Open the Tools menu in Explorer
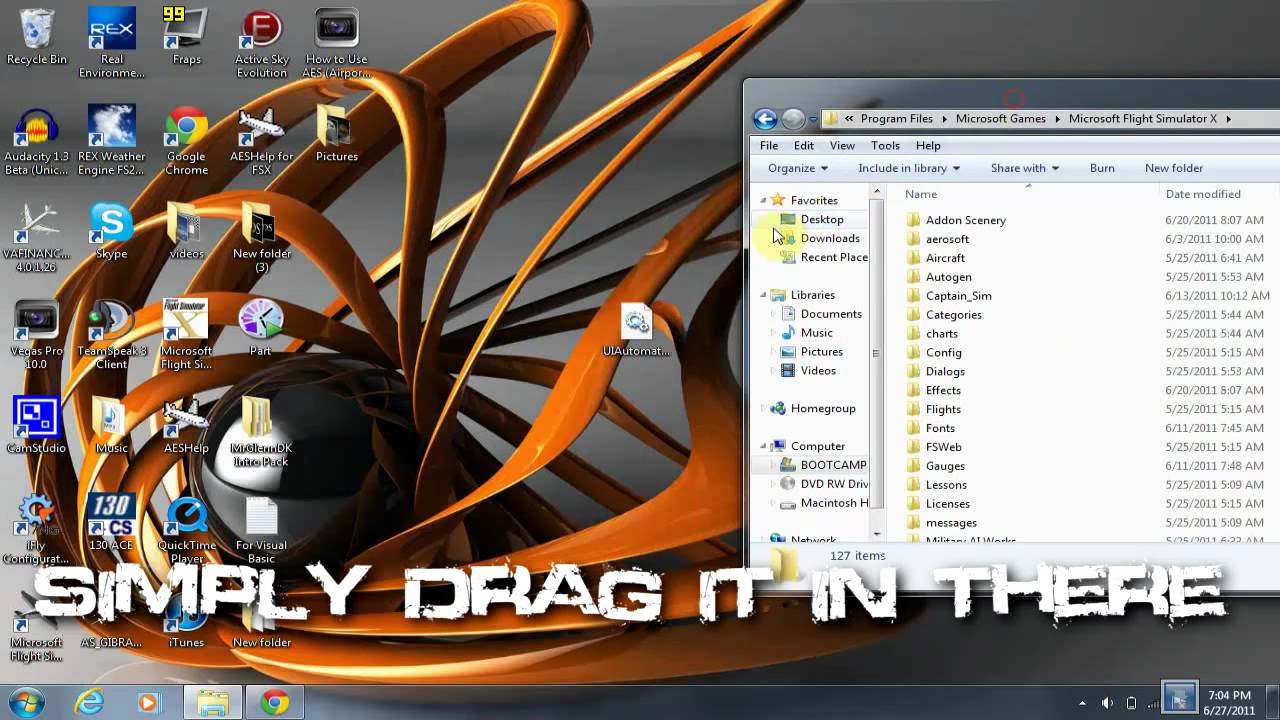1280x720 pixels. 885,146
